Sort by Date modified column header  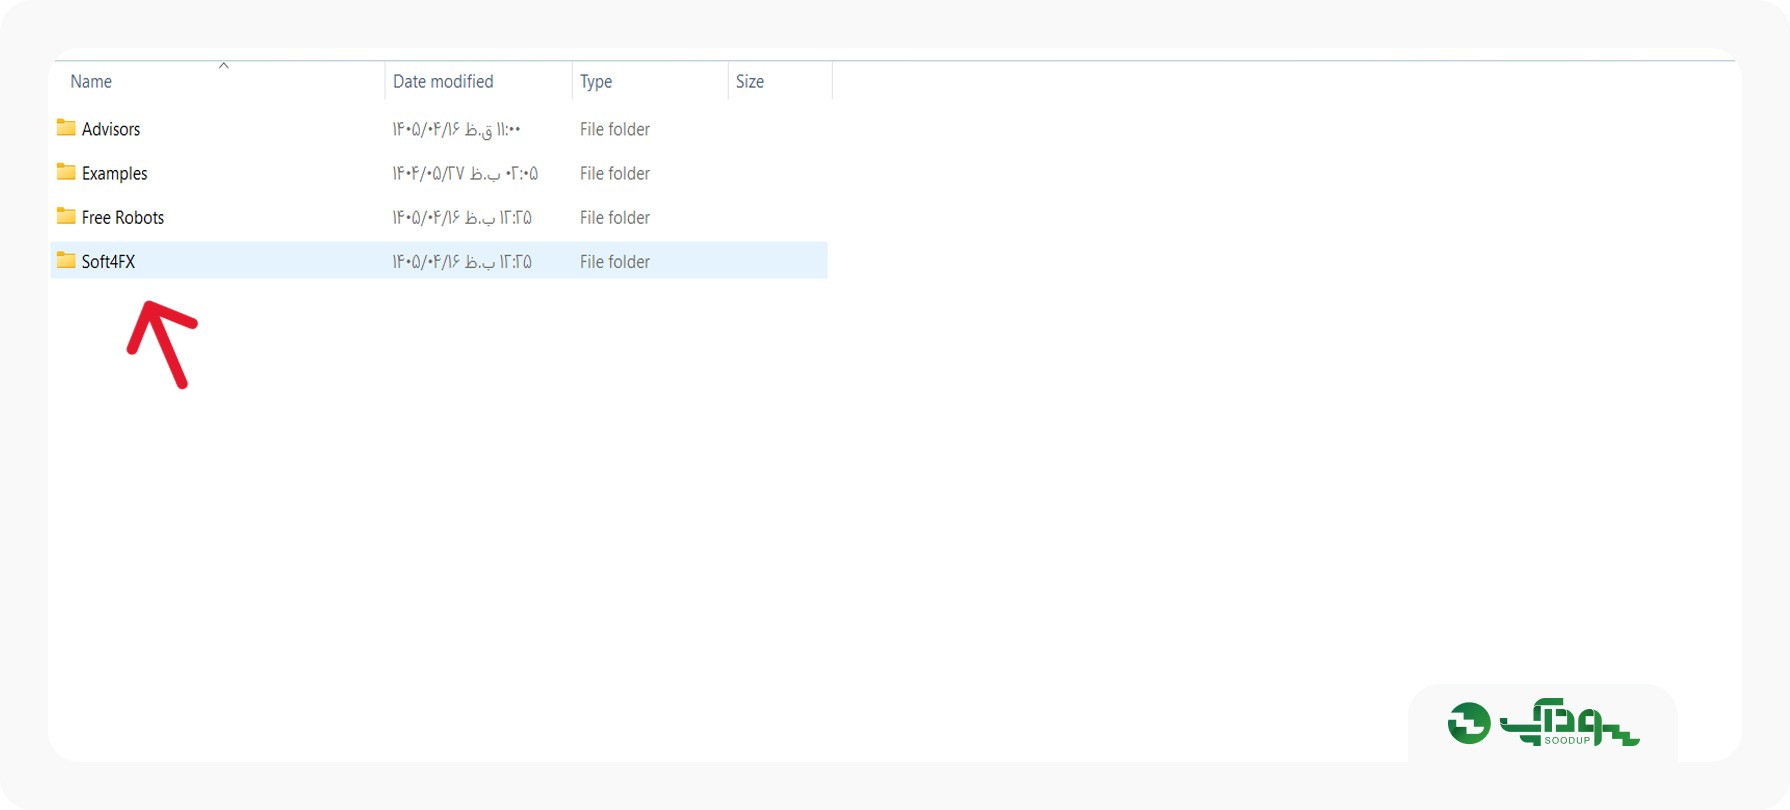click(x=443, y=82)
